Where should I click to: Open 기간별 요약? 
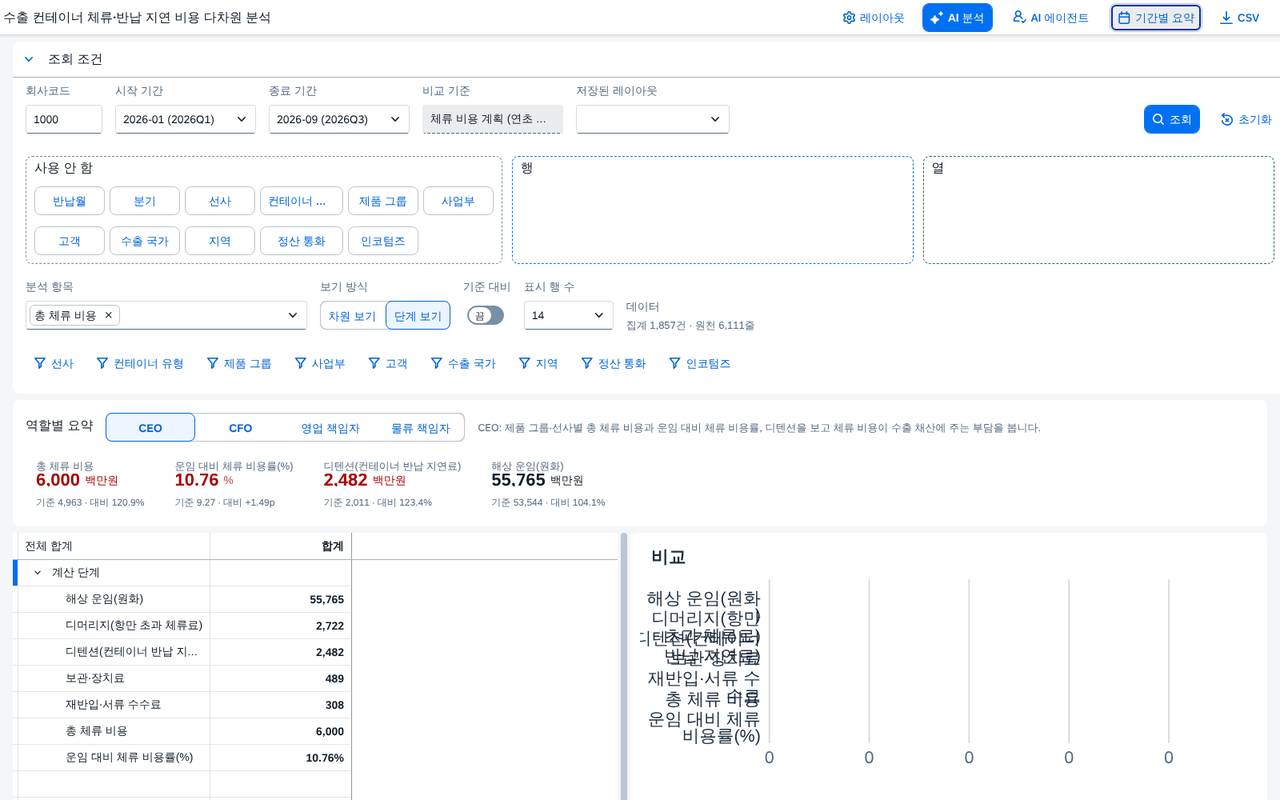pyautogui.click(x=1156, y=18)
